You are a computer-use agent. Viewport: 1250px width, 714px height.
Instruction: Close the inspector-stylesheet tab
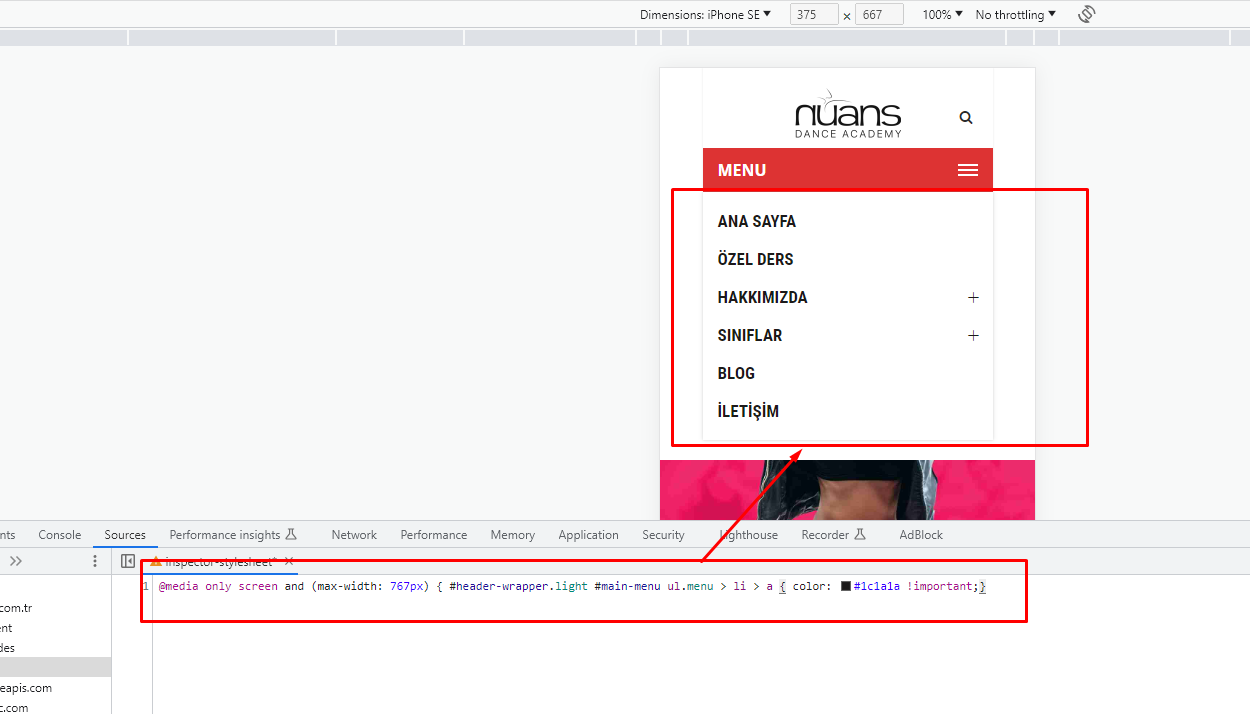pyautogui.click(x=289, y=561)
